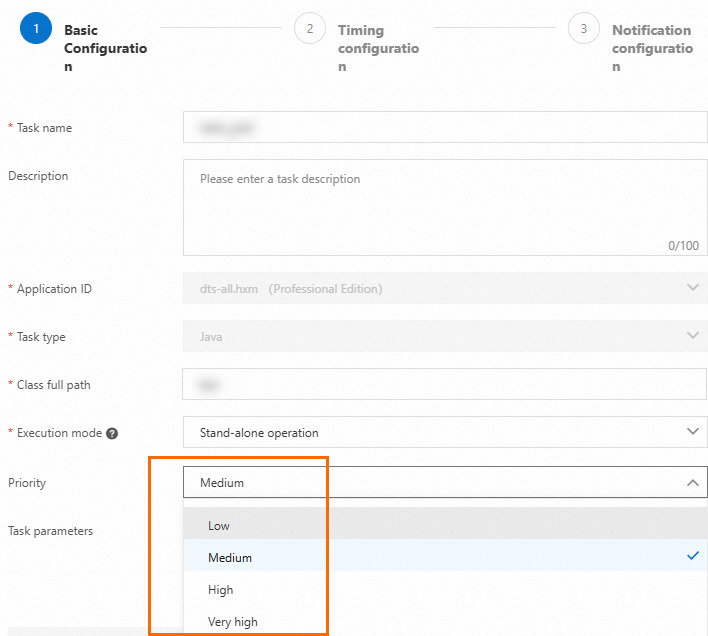Click the step 2 circle icon
This screenshot has width=708, height=636.
pos(310,29)
